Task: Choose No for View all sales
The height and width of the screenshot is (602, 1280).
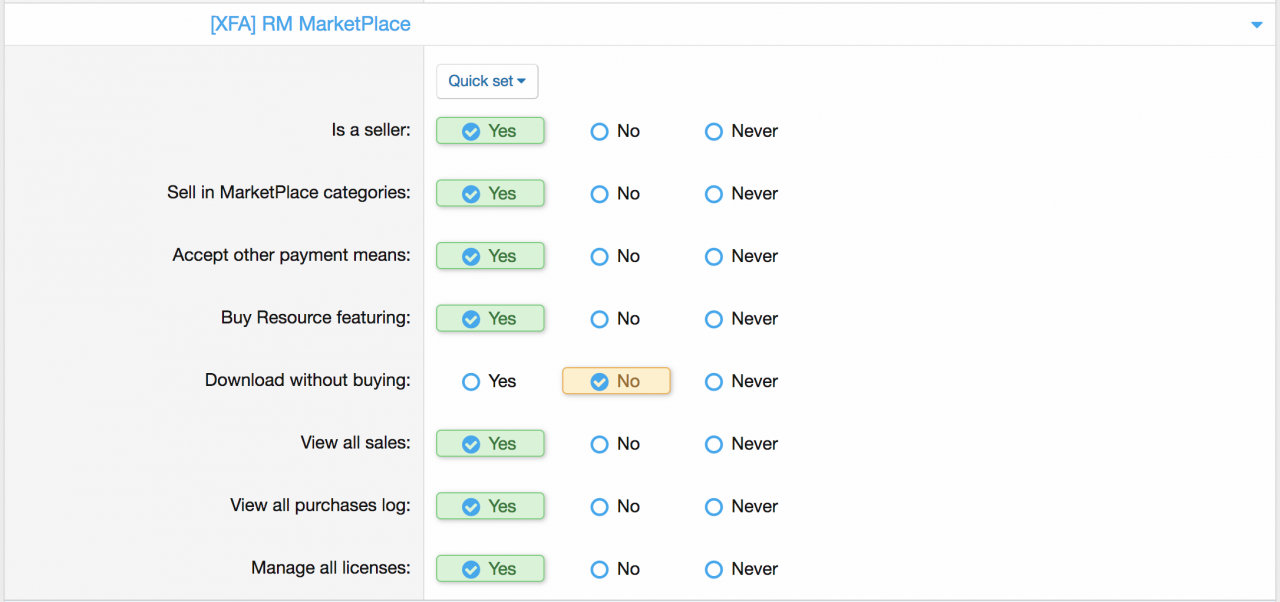Action: coord(600,444)
